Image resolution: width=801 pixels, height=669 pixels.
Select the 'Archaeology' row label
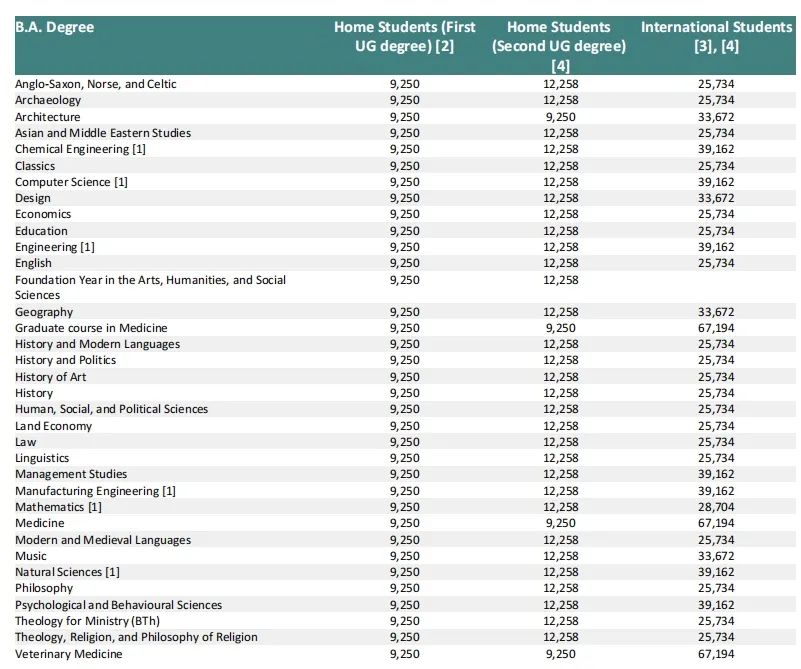pyautogui.click(x=48, y=100)
